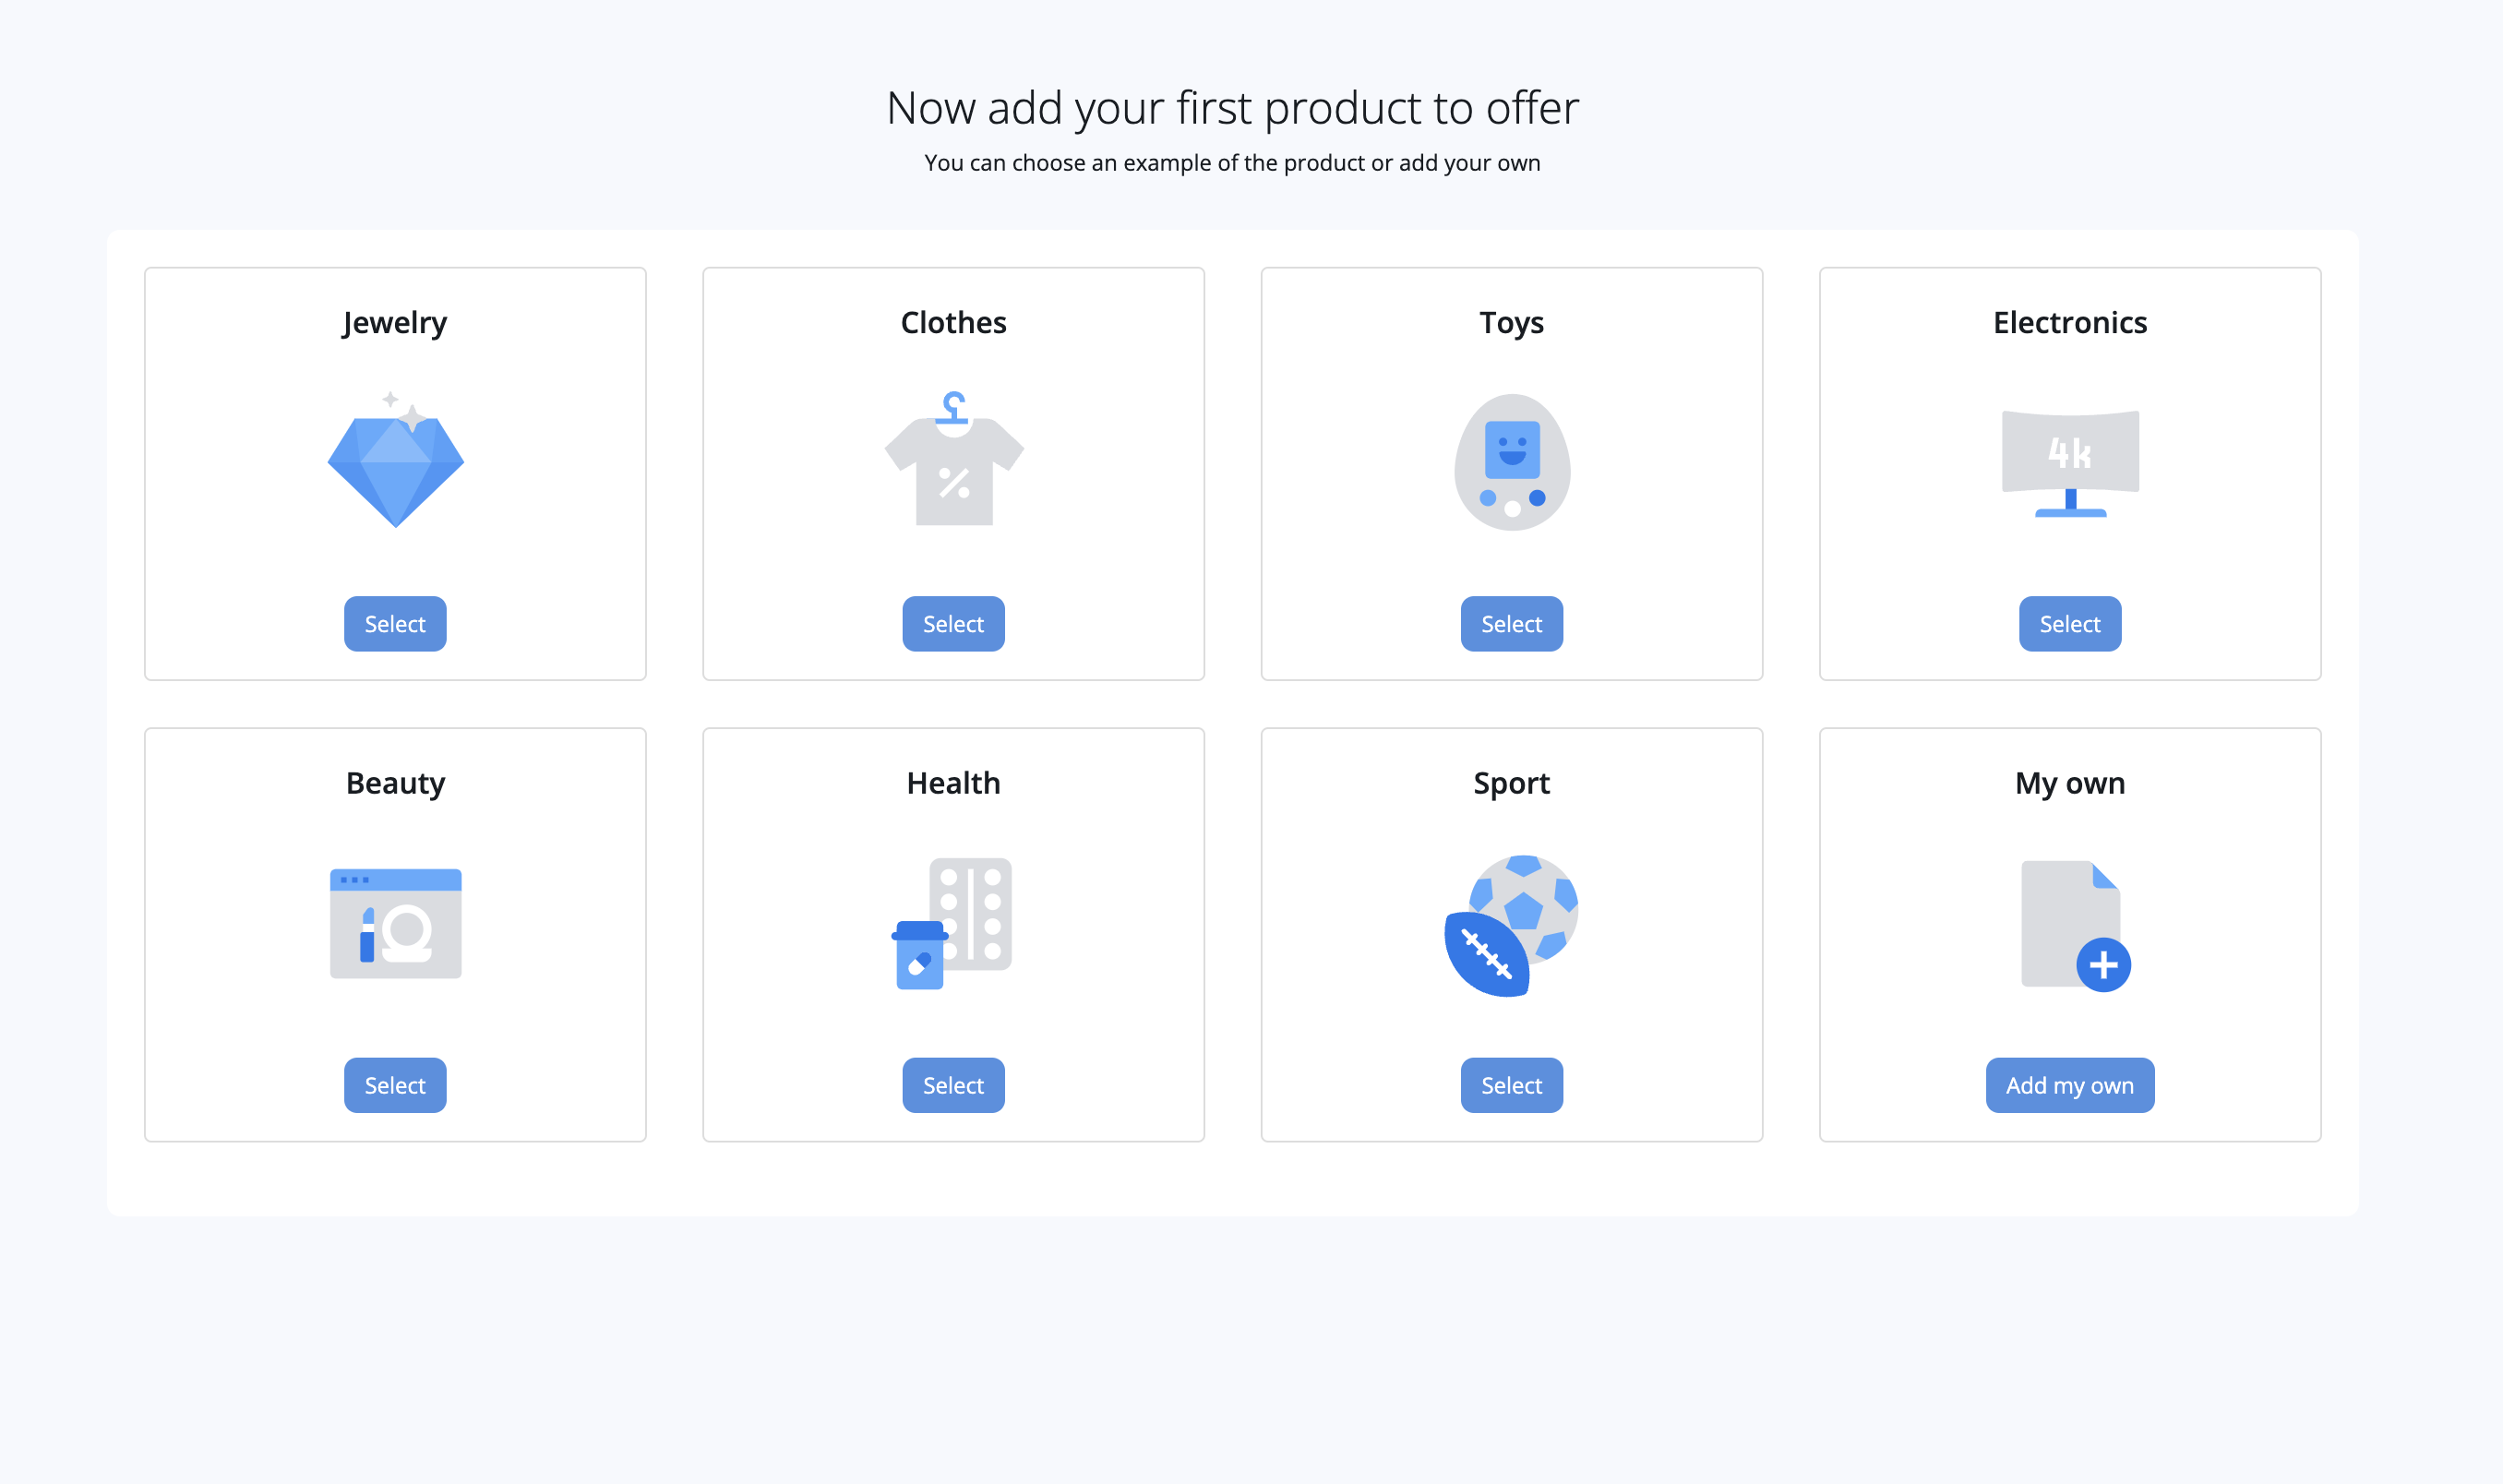Click the My own card heading

tap(2069, 783)
